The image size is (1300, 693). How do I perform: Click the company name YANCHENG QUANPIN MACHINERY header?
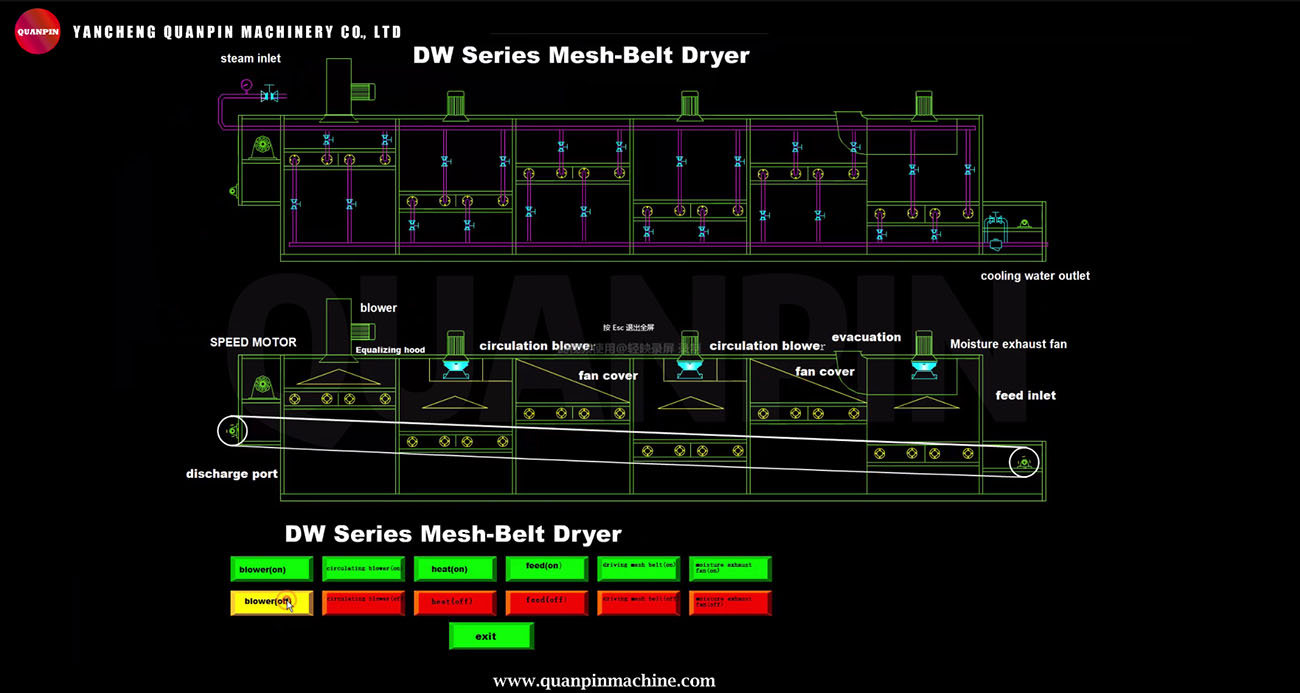[x=237, y=32]
